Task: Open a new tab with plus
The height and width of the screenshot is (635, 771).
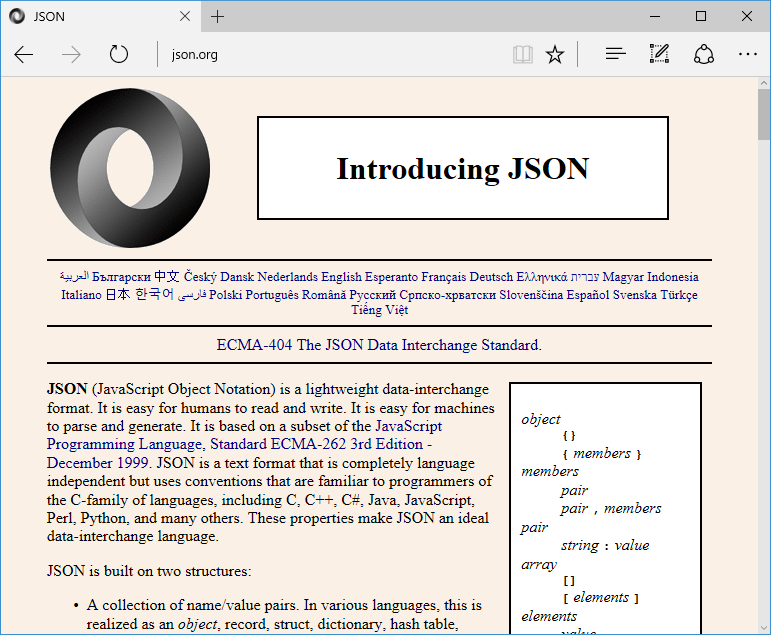Action: pos(217,16)
